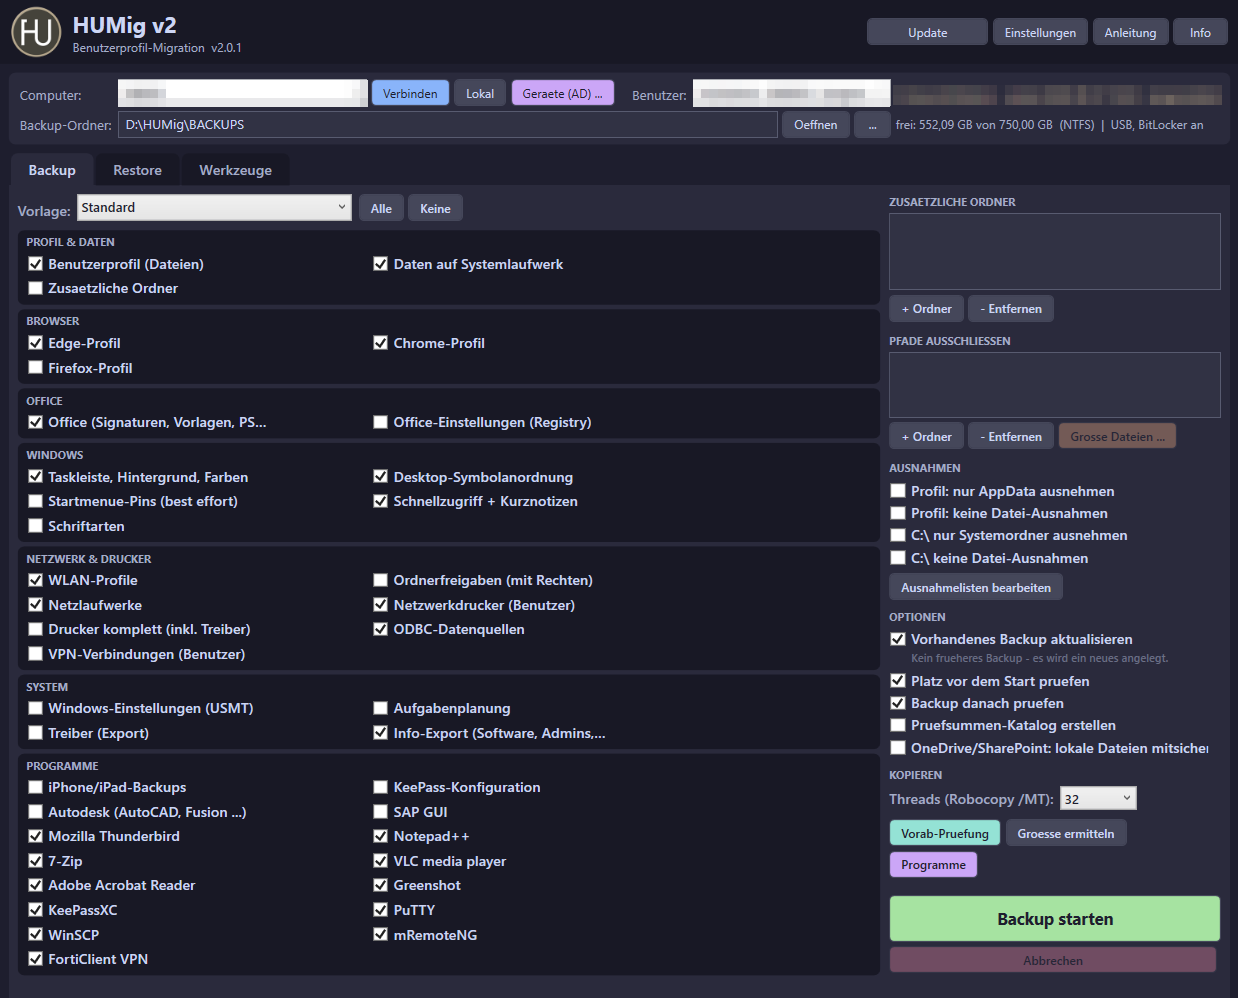Viewport: 1238px width, 998px height.
Task: Click Oeffnen for backup folder
Action: (x=816, y=125)
